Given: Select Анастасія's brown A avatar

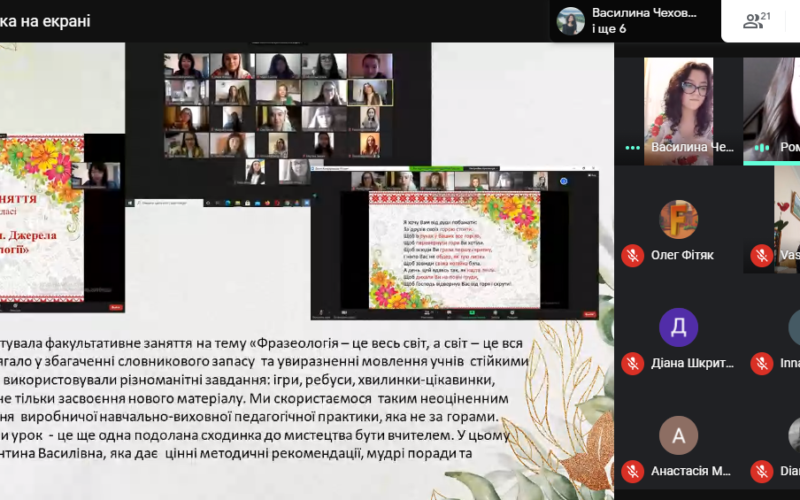Looking at the screenshot, I should coord(678,435).
